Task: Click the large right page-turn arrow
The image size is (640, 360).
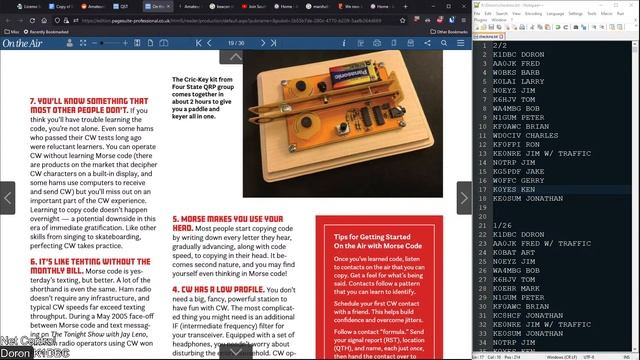Action: tap(464, 198)
